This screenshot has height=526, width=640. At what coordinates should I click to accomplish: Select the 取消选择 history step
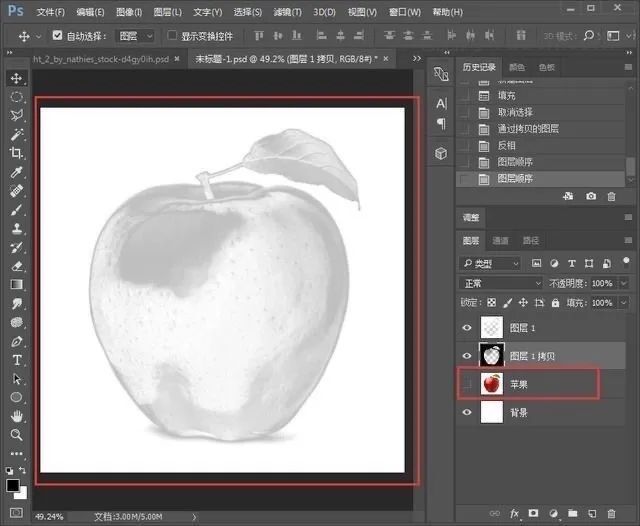point(512,112)
